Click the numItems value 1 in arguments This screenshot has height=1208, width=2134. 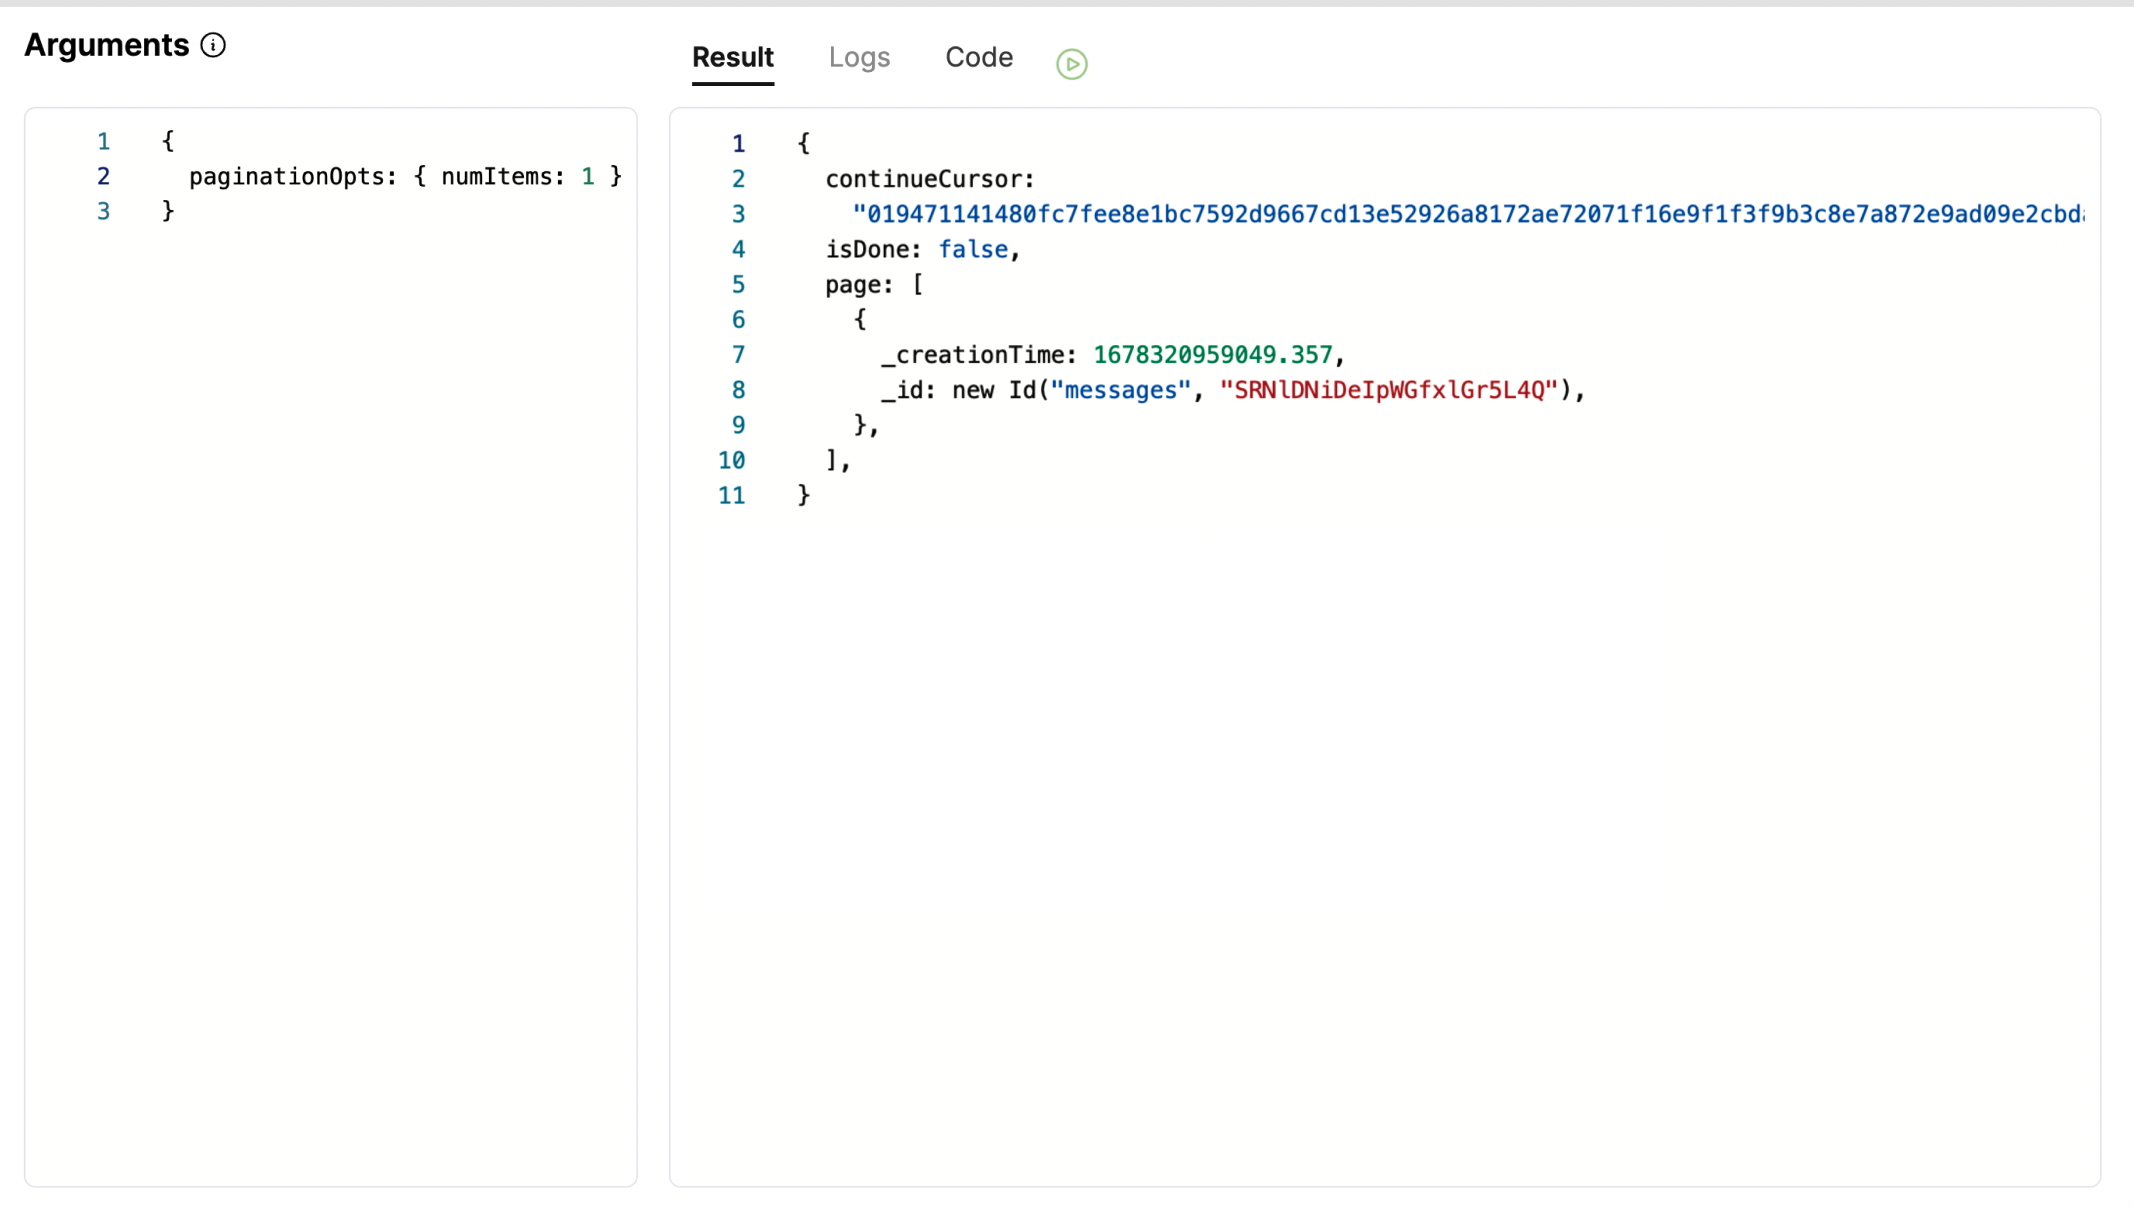tap(588, 177)
